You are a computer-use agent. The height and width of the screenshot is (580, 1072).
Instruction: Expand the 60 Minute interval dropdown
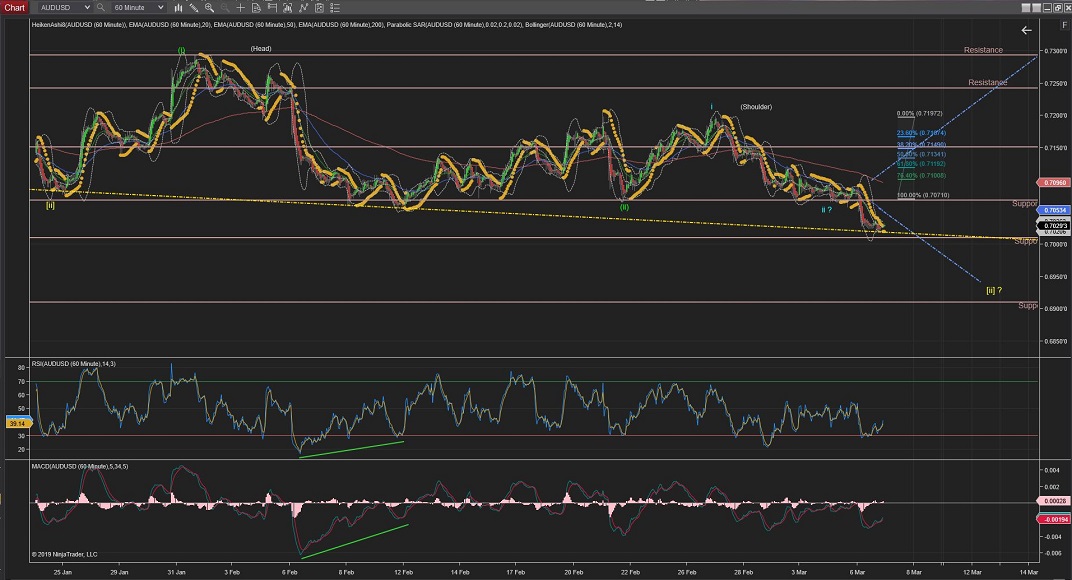click(x=160, y=7)
